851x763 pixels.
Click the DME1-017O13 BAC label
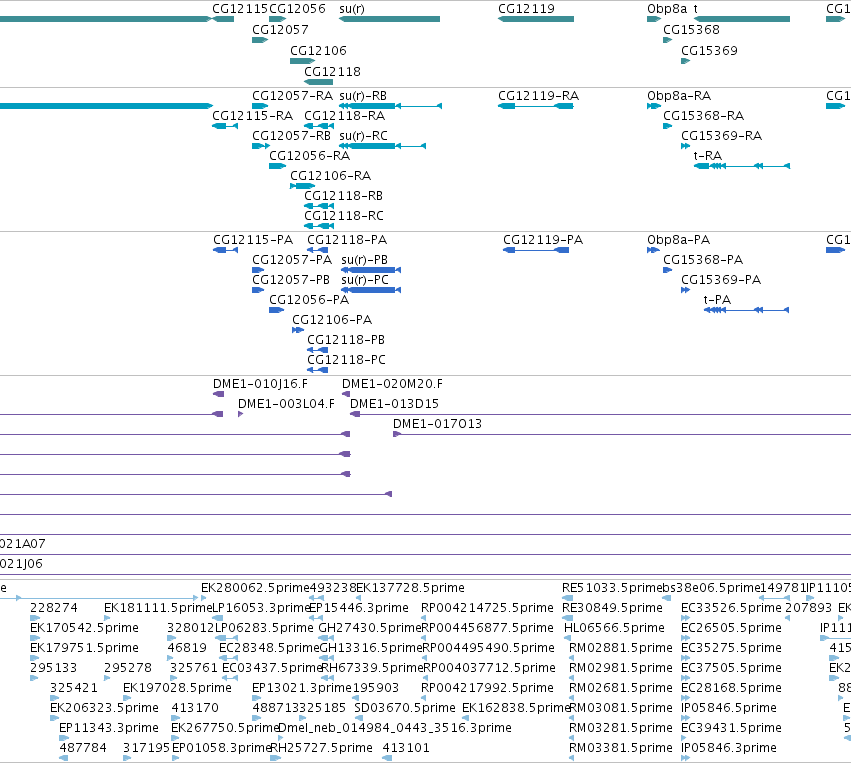pos(437,424)
